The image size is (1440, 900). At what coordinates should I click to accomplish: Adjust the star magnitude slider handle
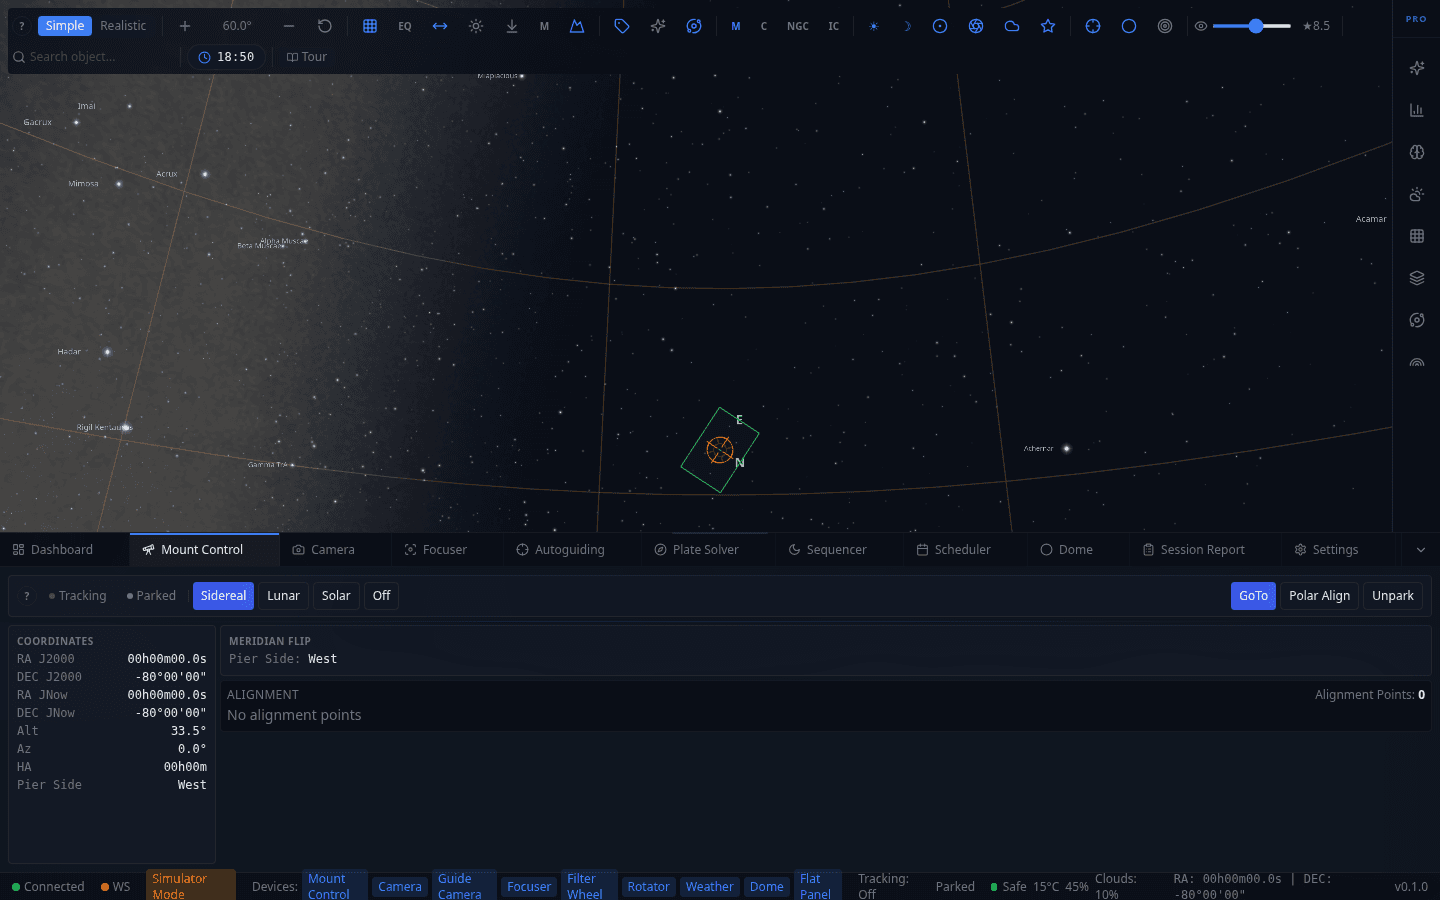click(1256, 26)
